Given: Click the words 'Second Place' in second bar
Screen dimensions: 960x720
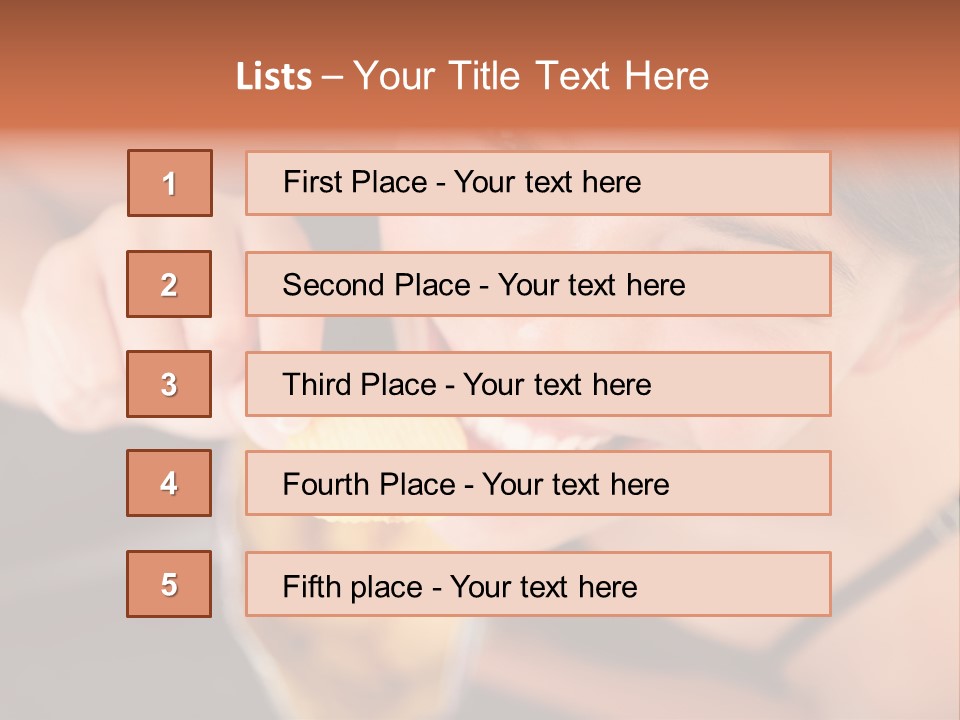Looking at the screenshot, I should coord(377,285).
